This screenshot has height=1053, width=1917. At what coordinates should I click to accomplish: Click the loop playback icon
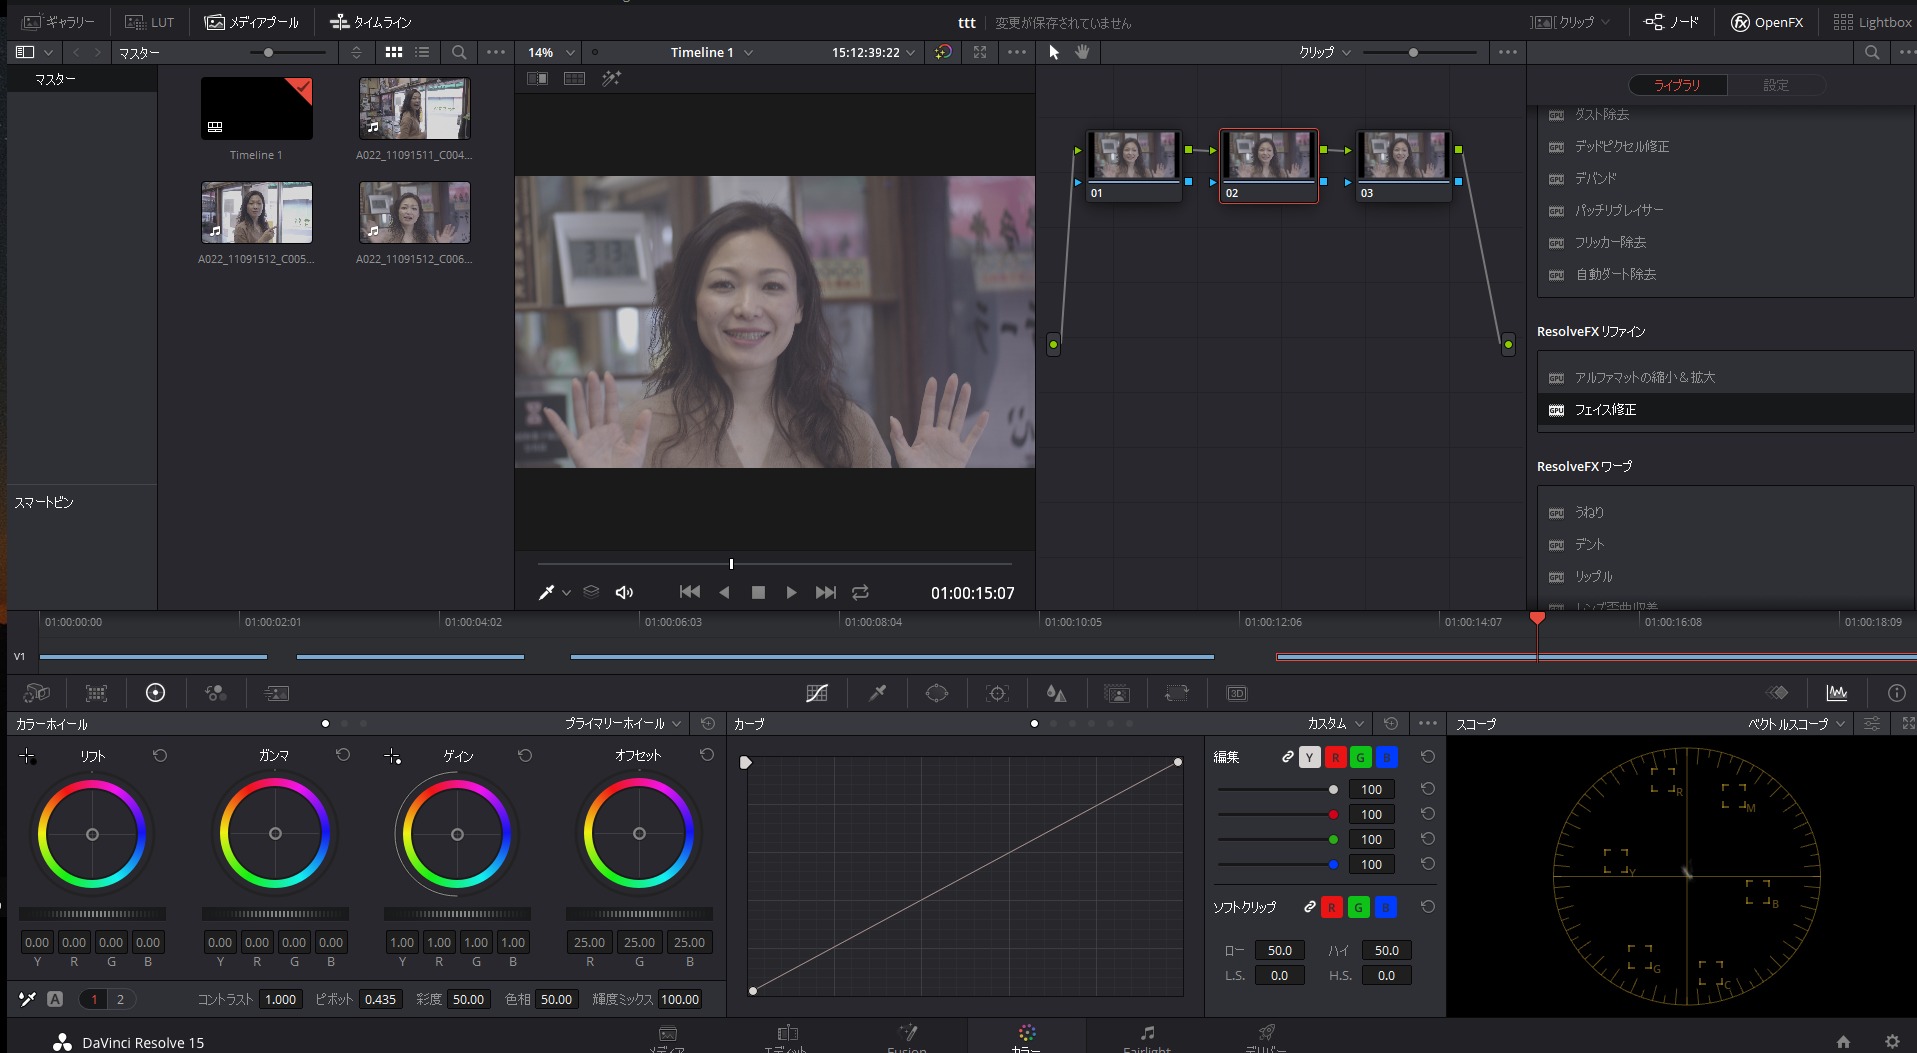pyautogui.click(x=860, y=592)
